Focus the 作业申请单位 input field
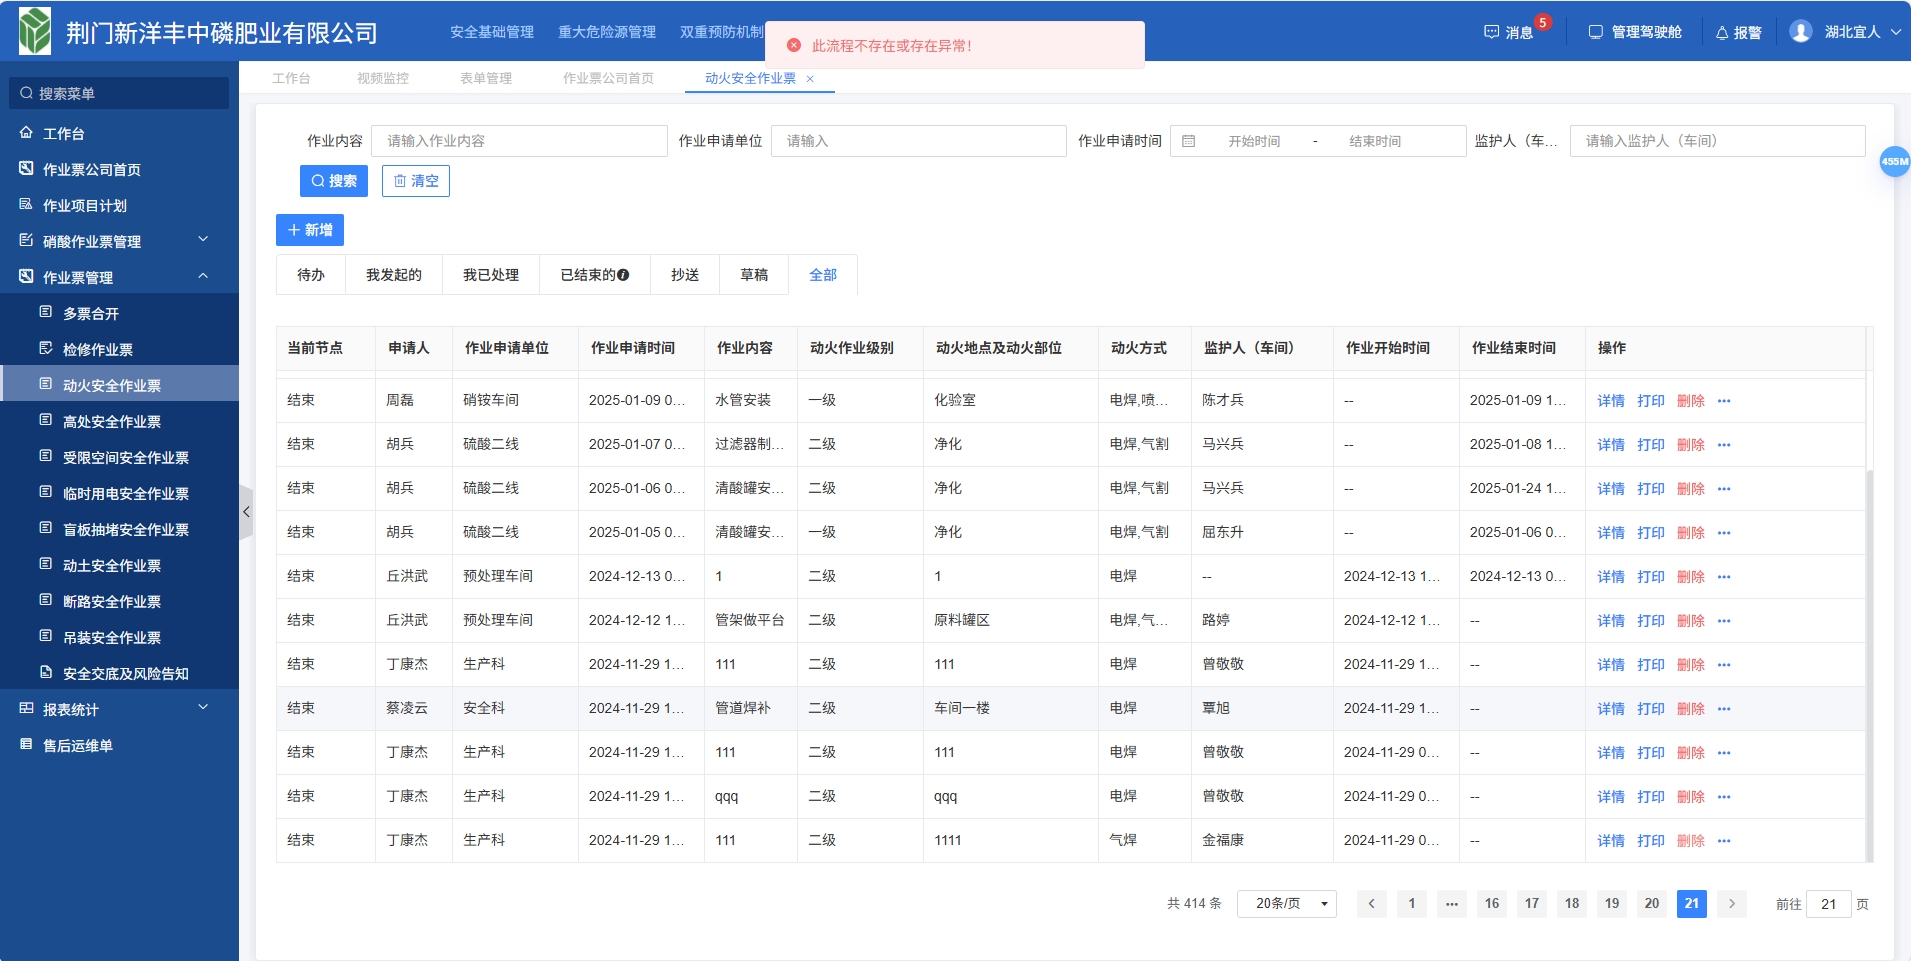 coord(918,141)
